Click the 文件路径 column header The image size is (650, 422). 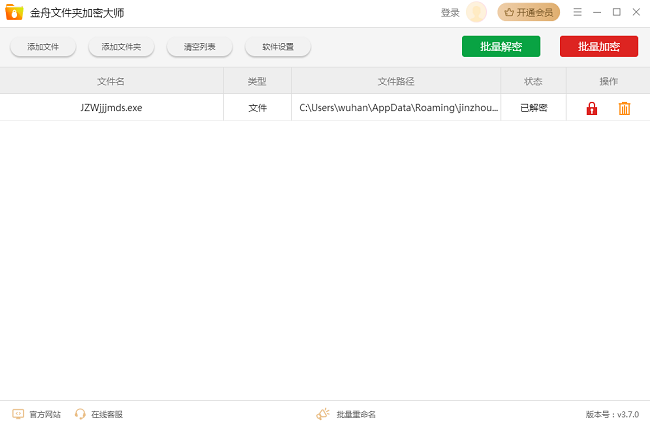pos(395,81)
